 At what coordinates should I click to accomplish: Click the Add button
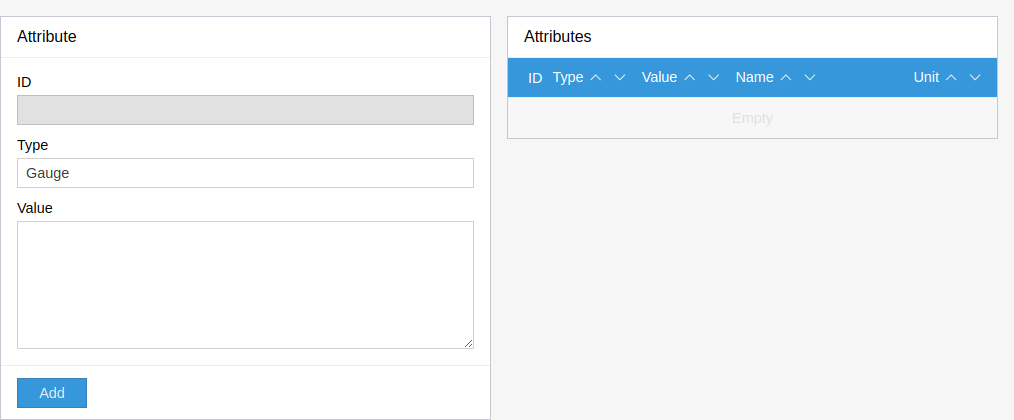pyautogui.click(x=52, y=393)
